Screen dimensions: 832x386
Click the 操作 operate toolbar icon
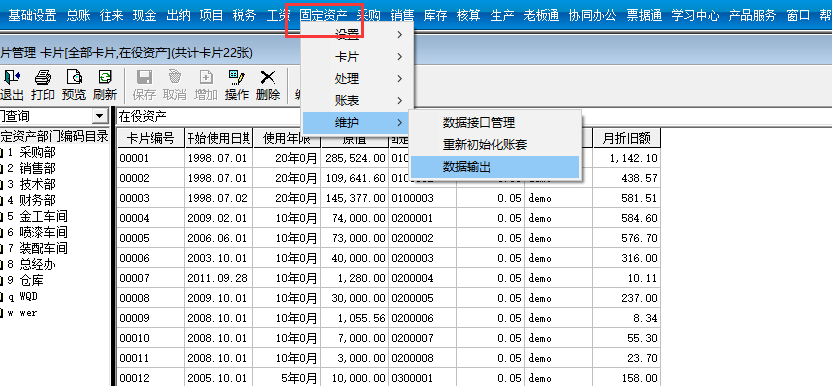[237, 85]
